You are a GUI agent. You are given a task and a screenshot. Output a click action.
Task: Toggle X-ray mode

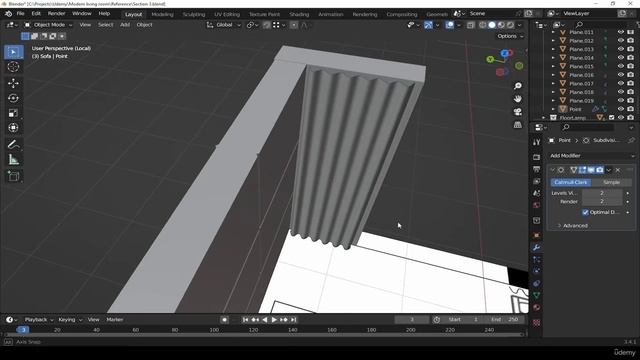coord(471,25)
